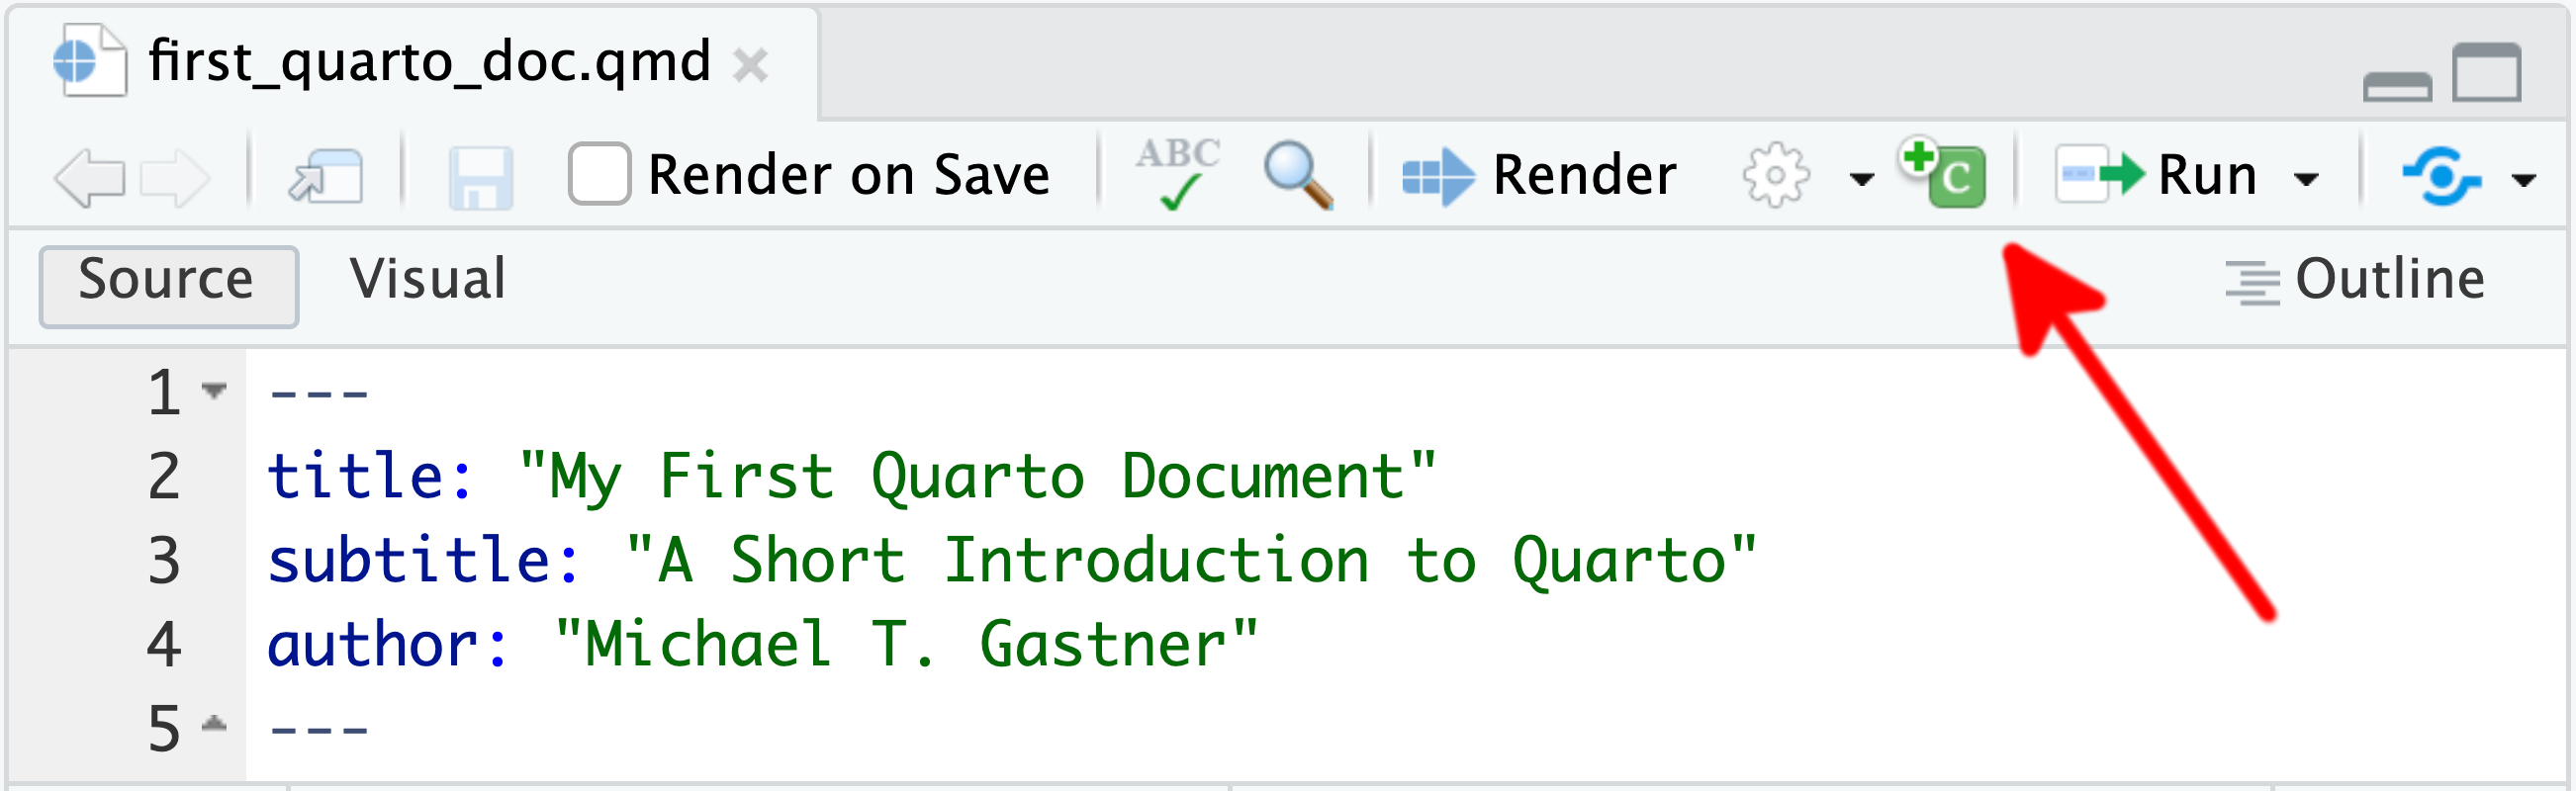This screenshot has width=2576, height=791.
Task: Insert a new code chunk
Action: (1944, 174)
